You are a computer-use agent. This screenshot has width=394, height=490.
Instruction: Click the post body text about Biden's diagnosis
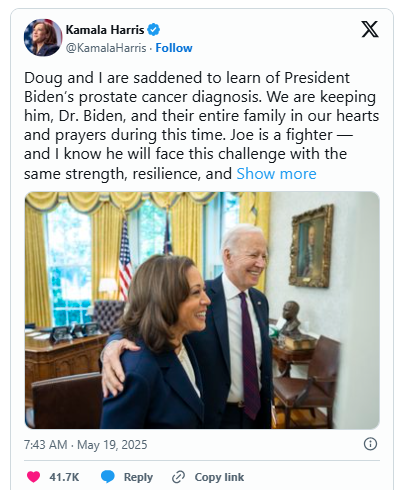point(201,125)
